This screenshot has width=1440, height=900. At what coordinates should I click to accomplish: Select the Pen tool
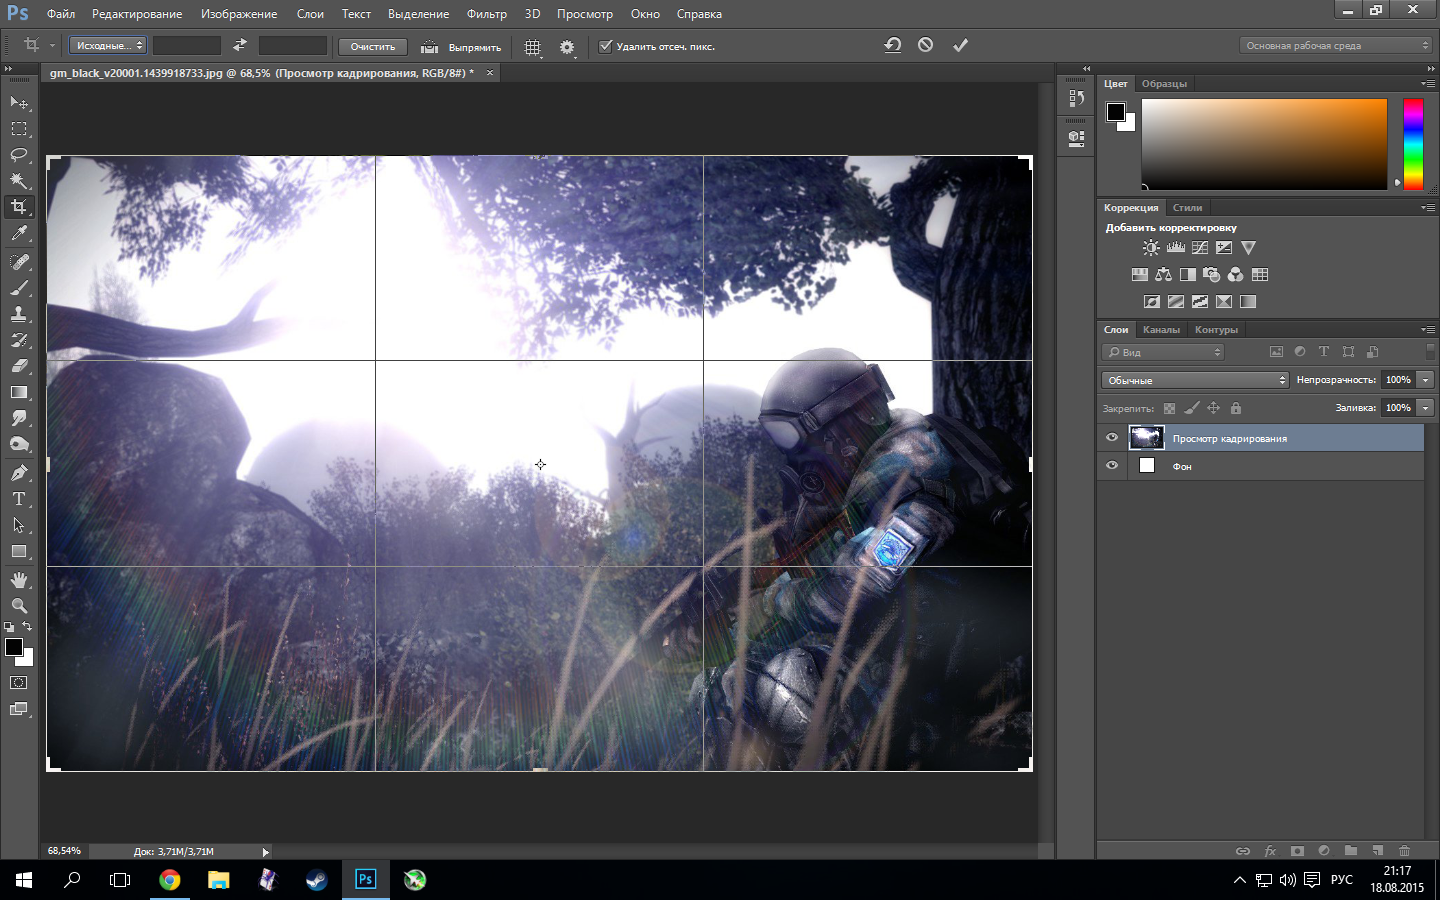pos(19,473)
